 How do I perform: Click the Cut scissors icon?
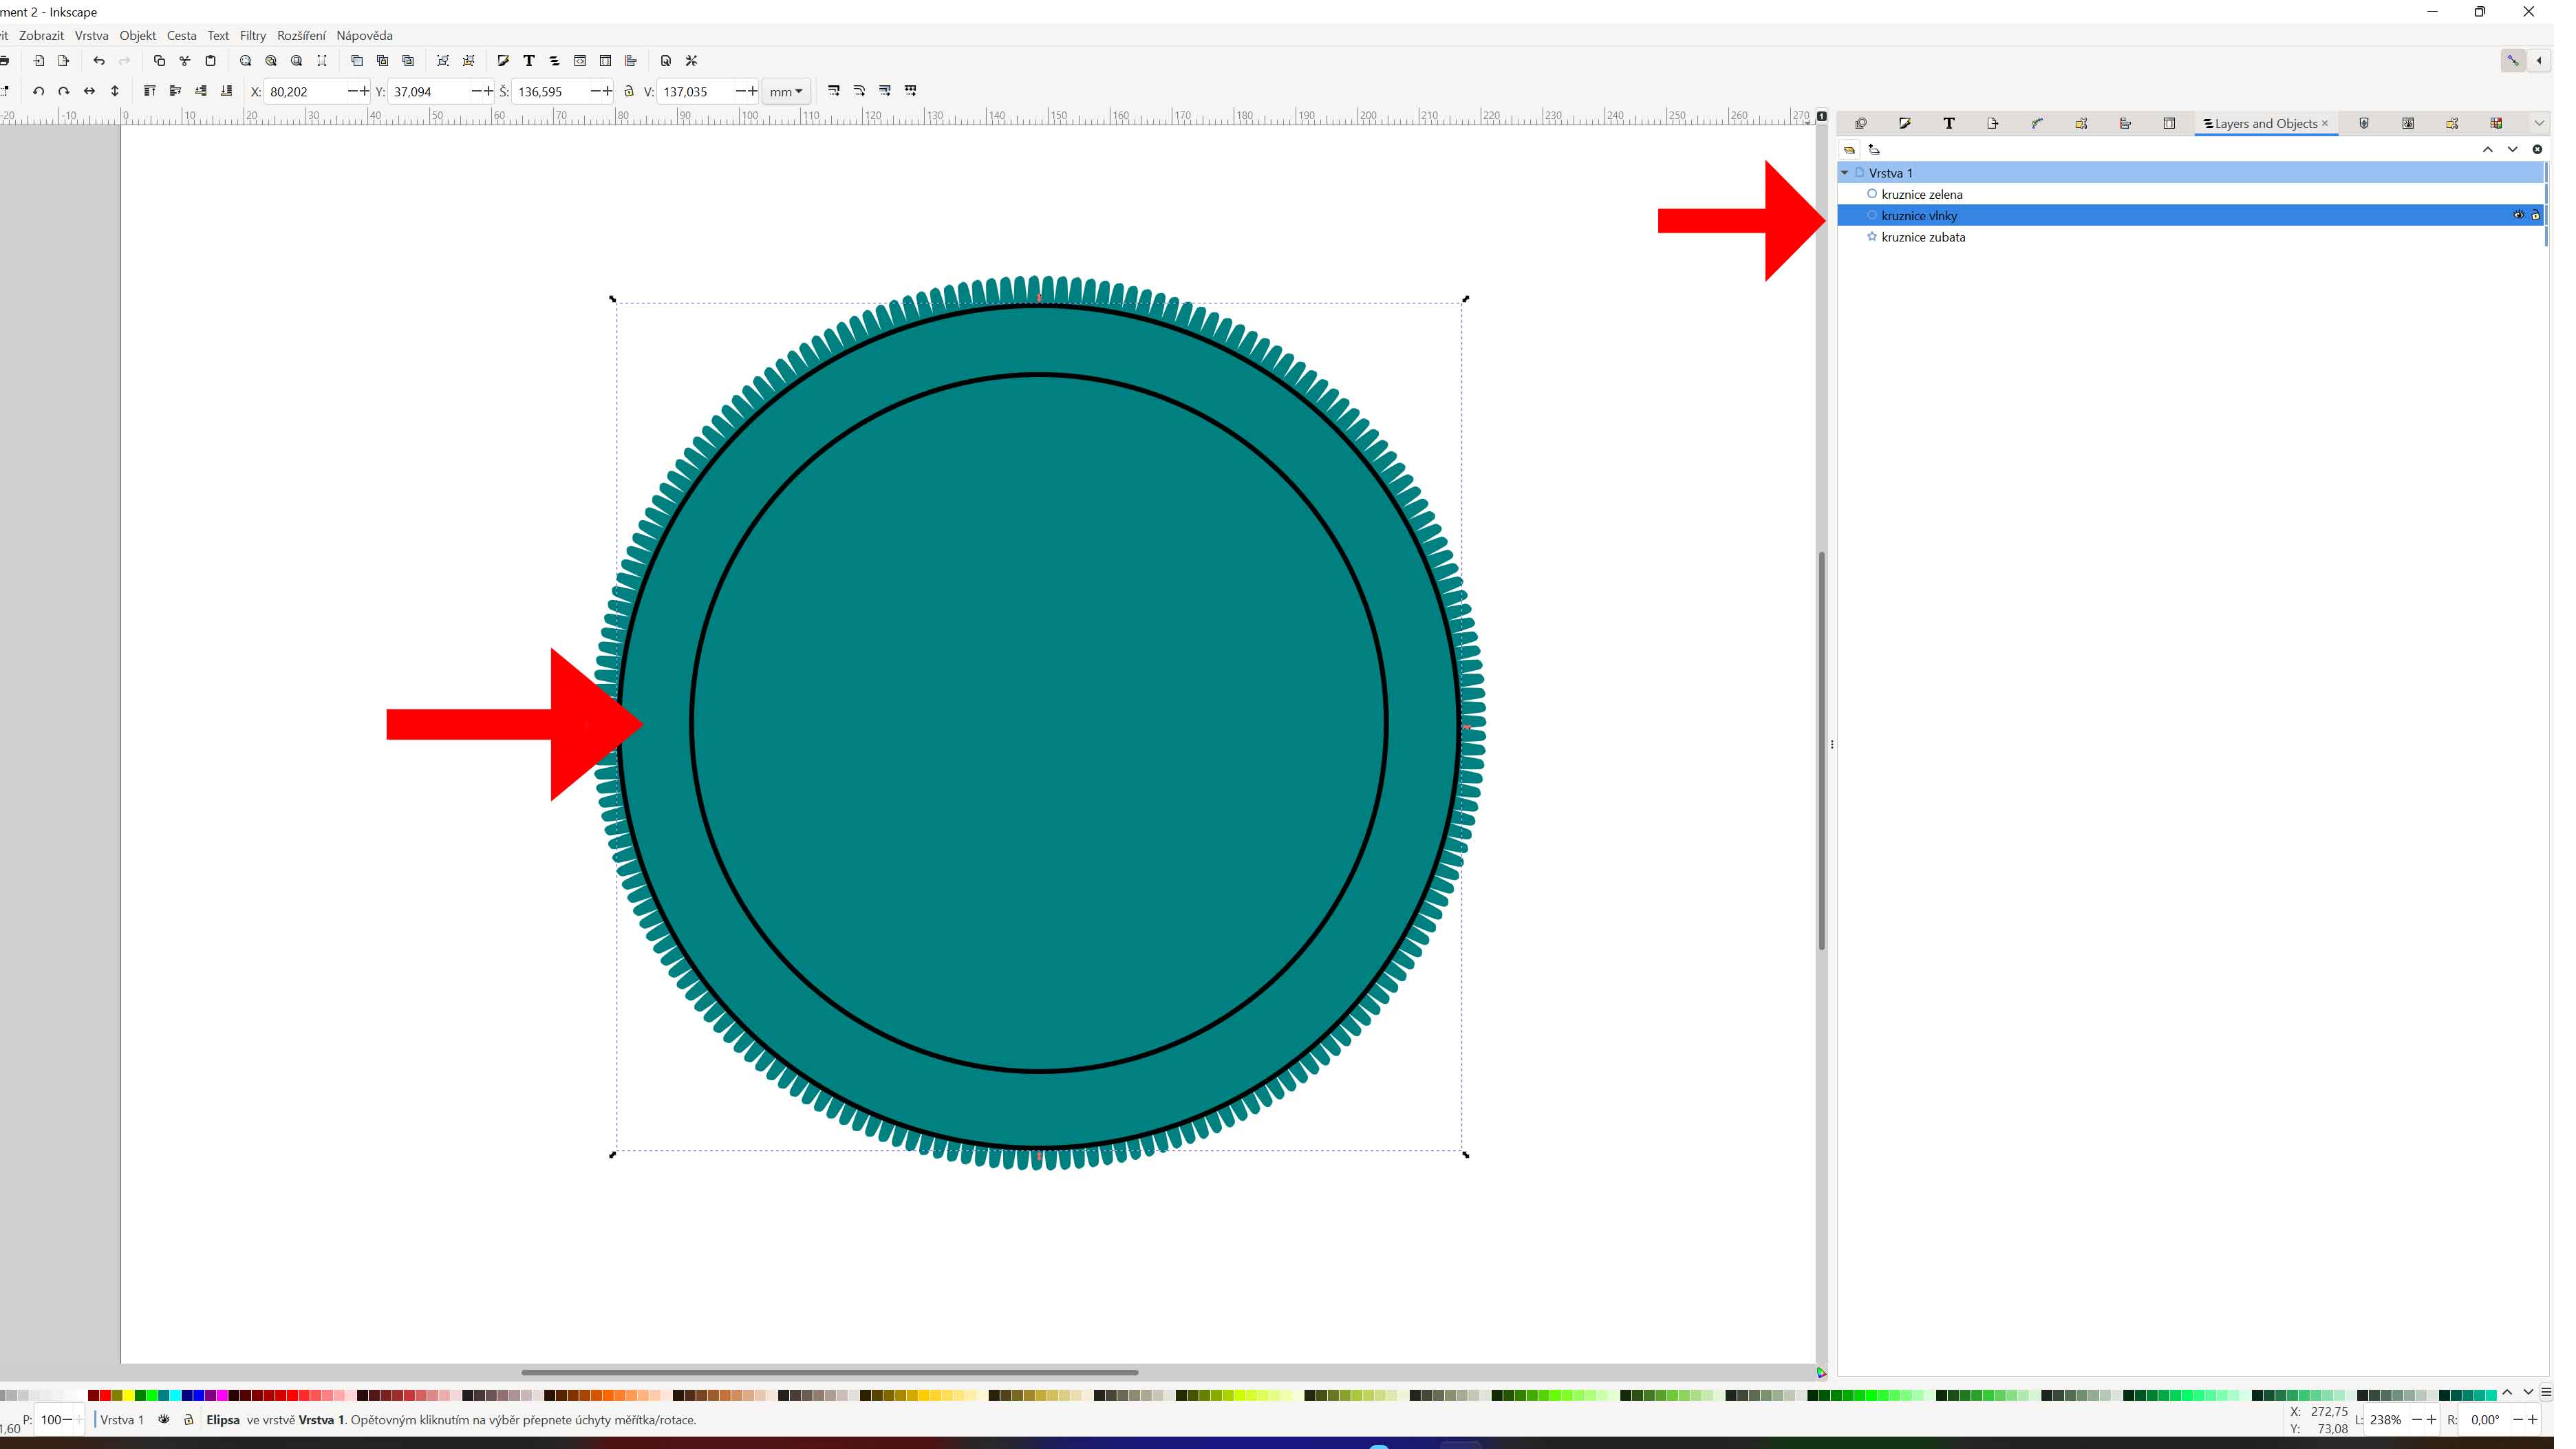185,61
